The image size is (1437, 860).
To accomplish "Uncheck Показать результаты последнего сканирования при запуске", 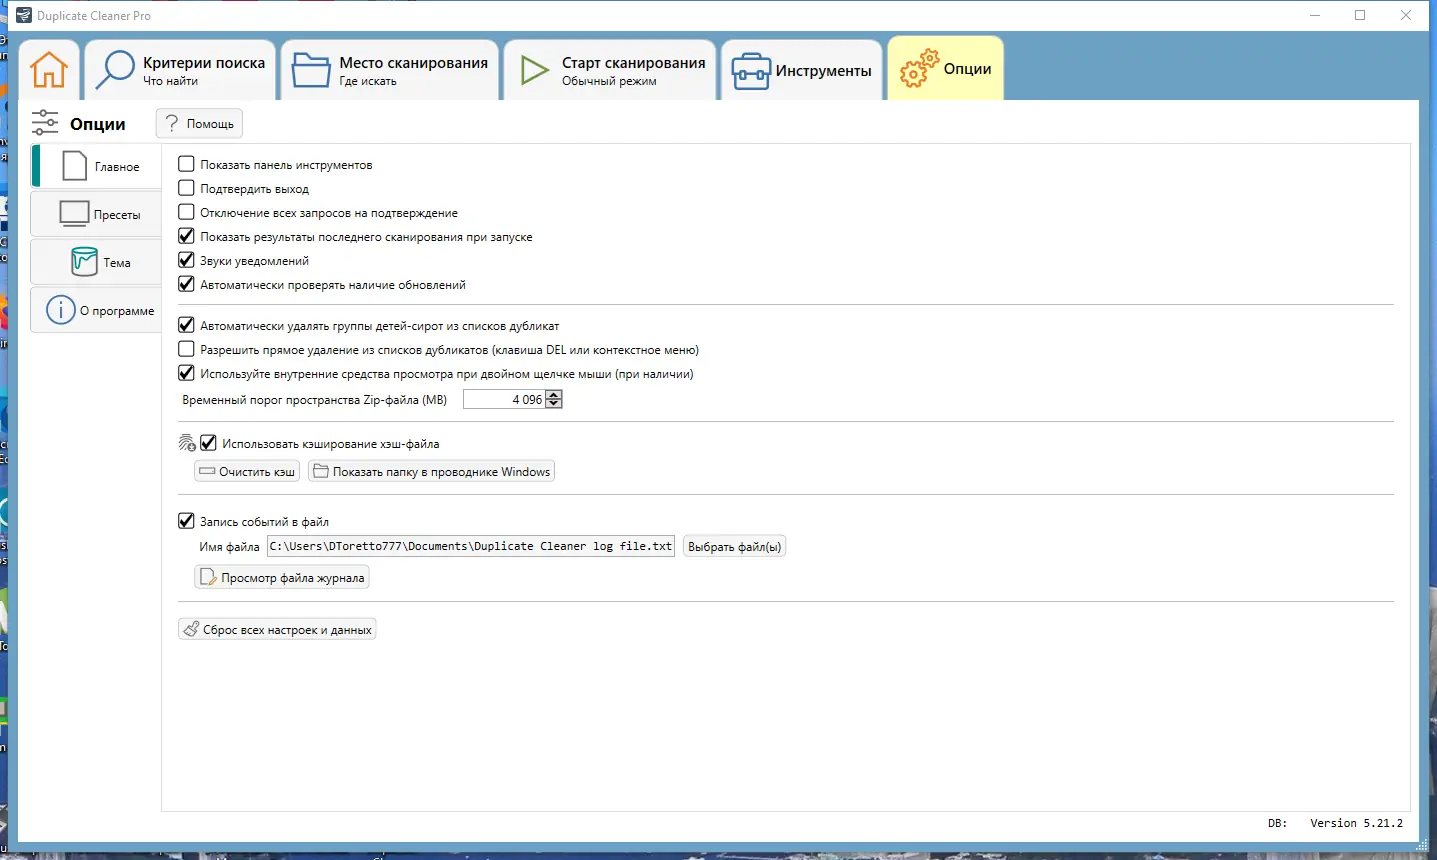I will pos(186,236).
